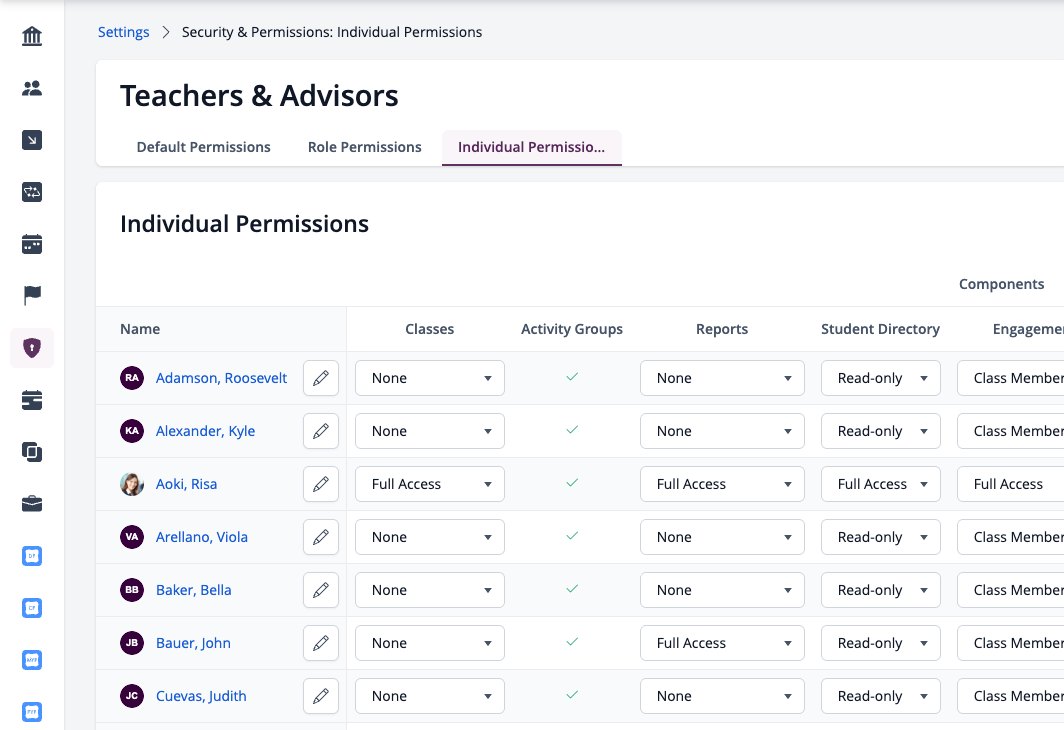Open the people group icon in sidebar
1064x730 pixels.
pos(32,88)
